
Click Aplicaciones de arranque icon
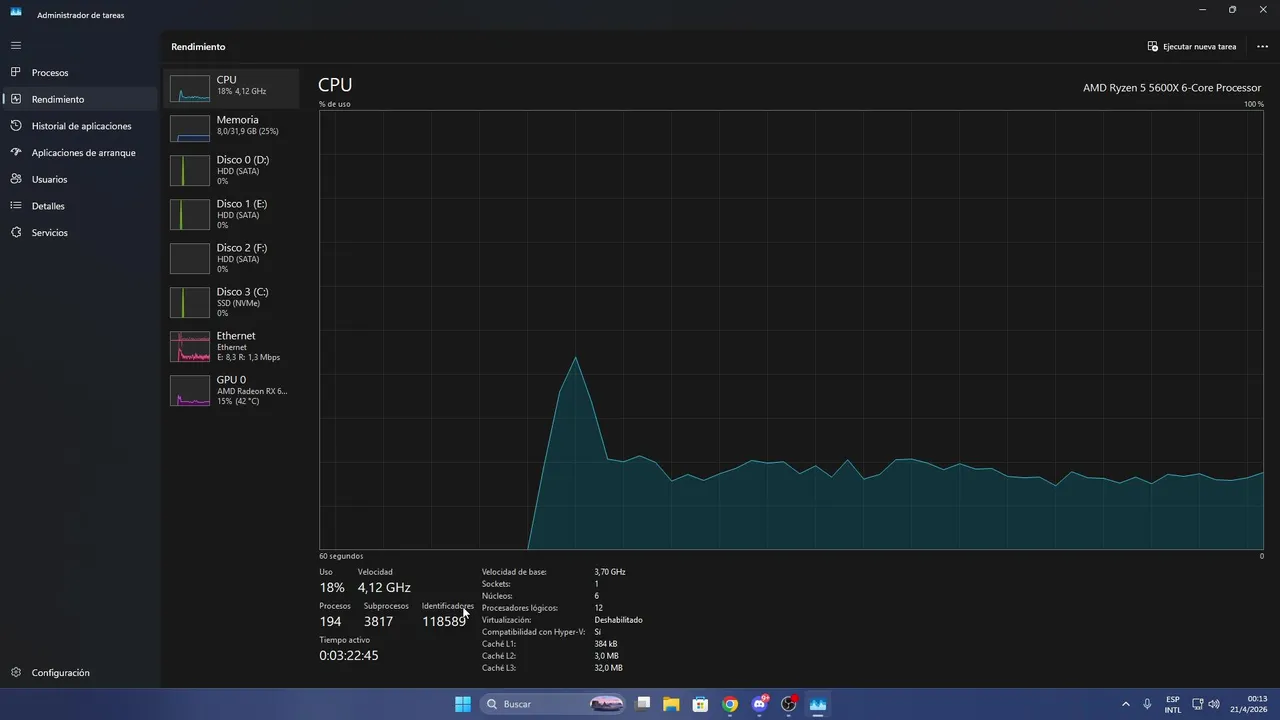(16, 153)
